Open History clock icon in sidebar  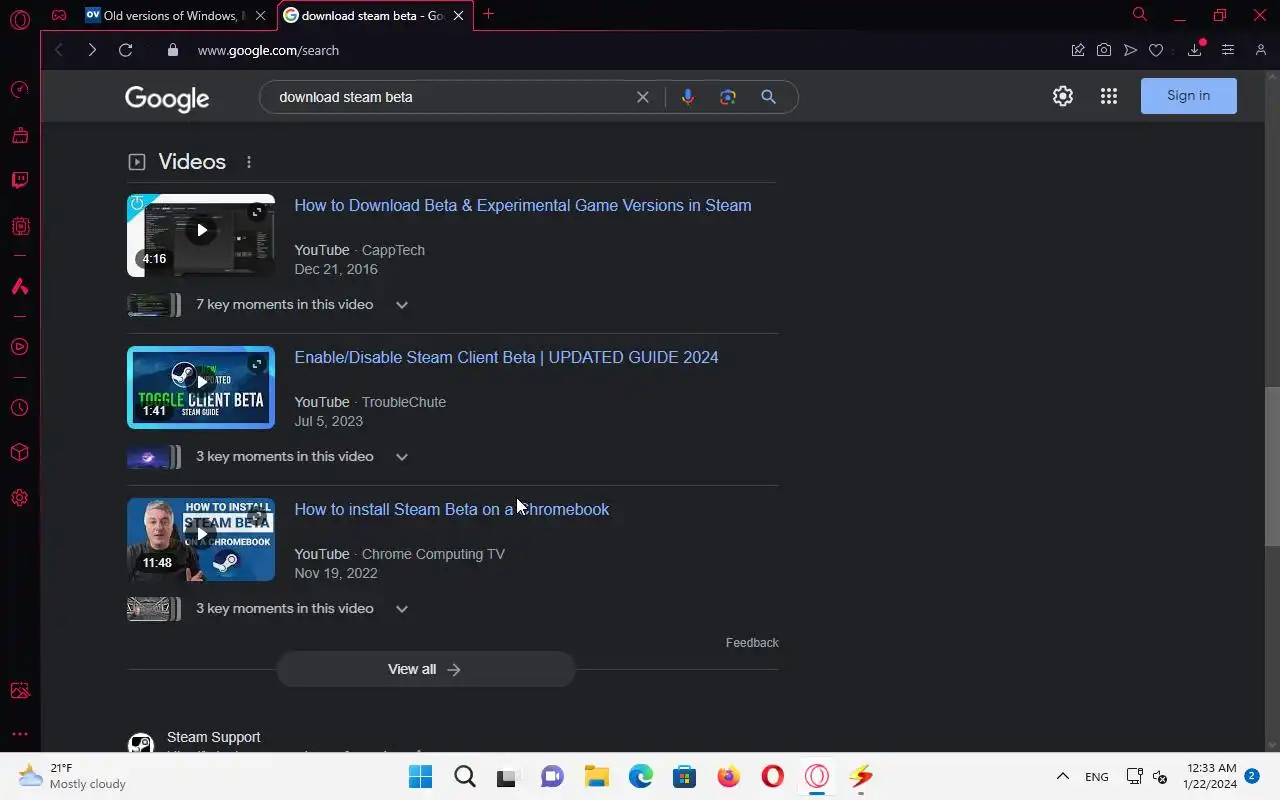click(20, 408)
